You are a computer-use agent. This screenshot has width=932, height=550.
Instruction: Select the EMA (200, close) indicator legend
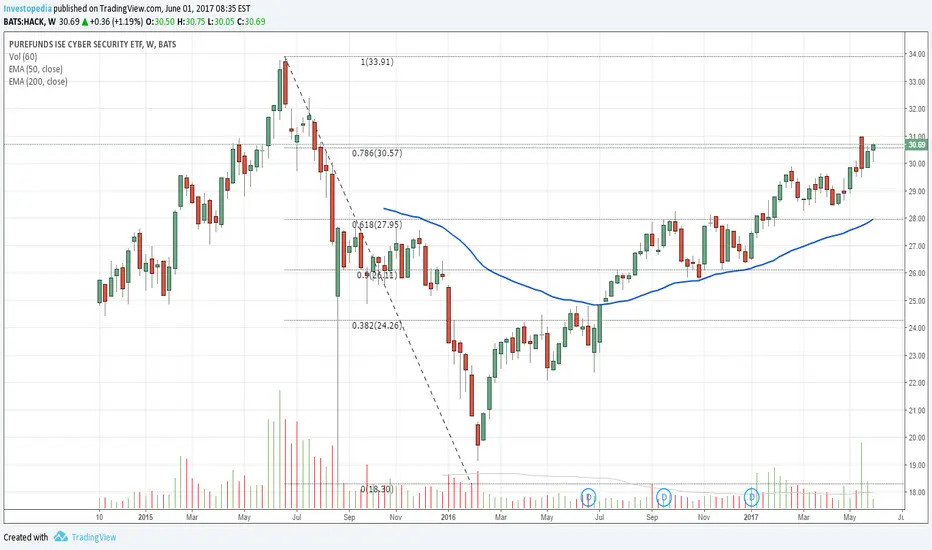point(38,81)
